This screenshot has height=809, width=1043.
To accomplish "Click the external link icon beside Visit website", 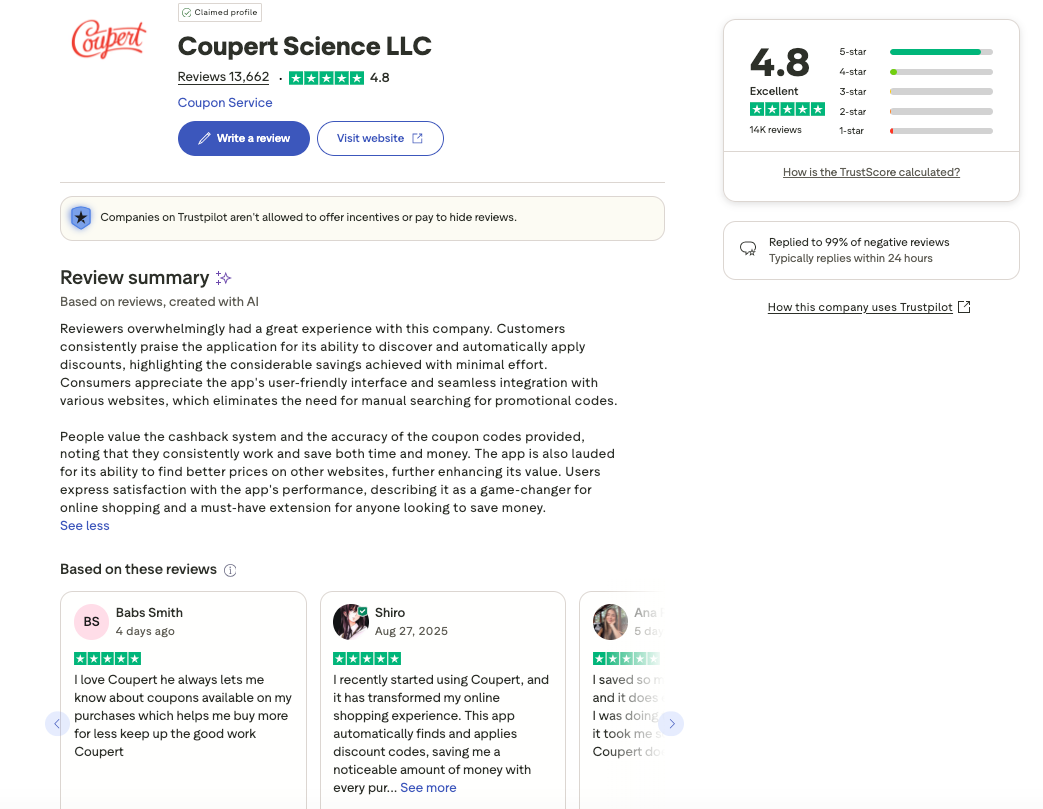I will point(417,138).
